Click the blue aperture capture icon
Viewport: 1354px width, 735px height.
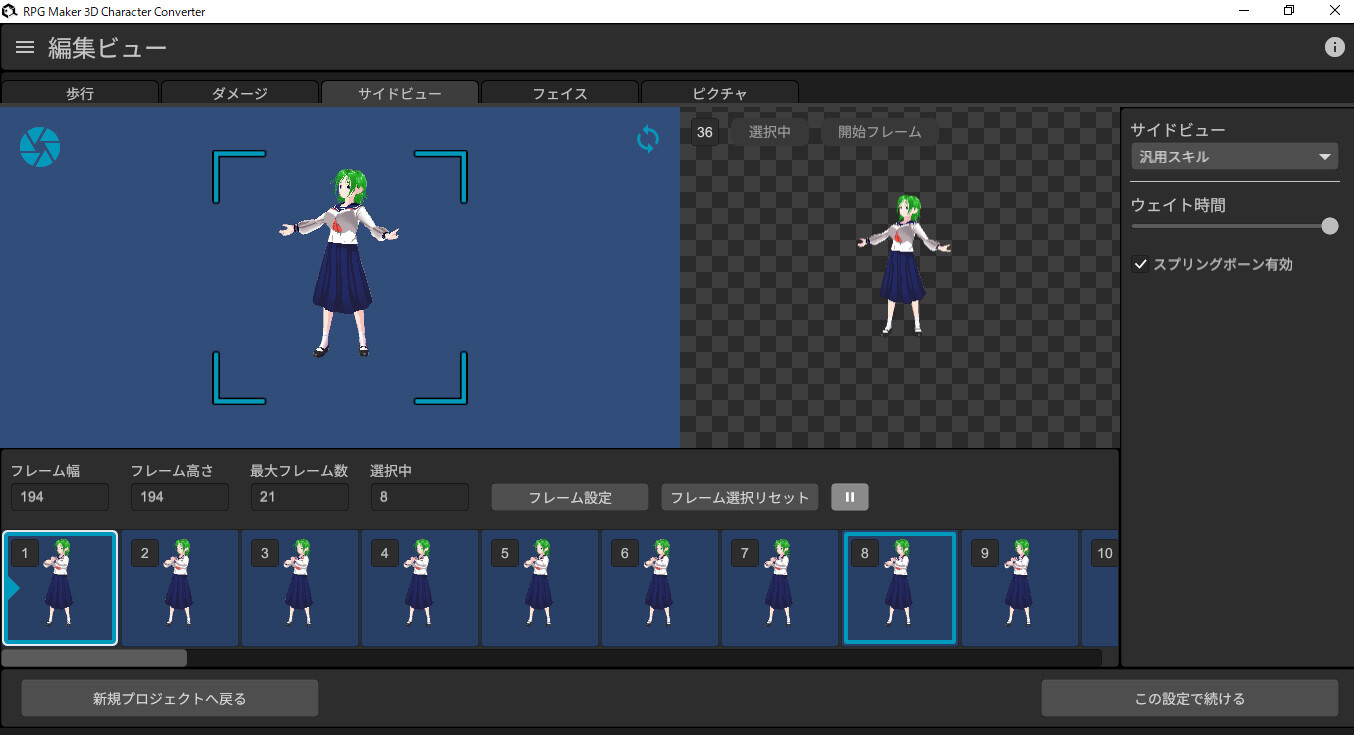click(x=40, y=146)
